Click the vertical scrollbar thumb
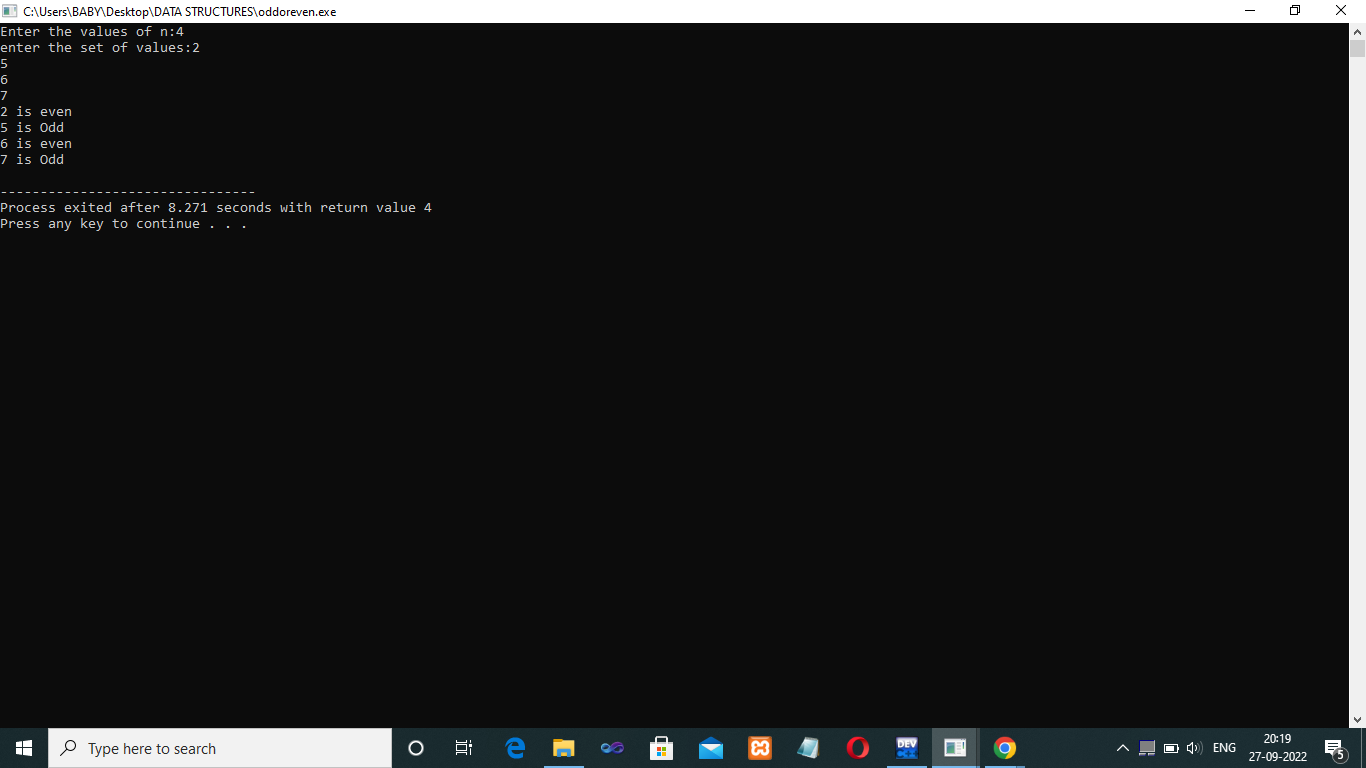1366x768 pixels. pyautogui.click(x=1357, y=49)
